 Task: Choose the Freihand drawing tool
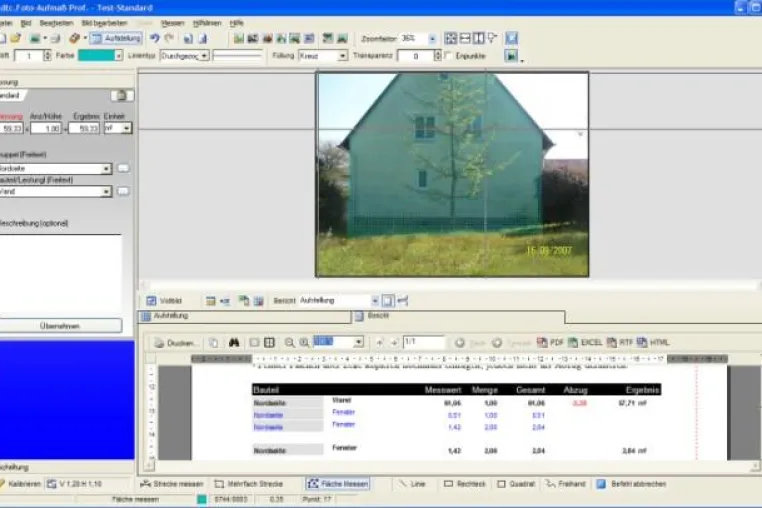click(565, 484)
